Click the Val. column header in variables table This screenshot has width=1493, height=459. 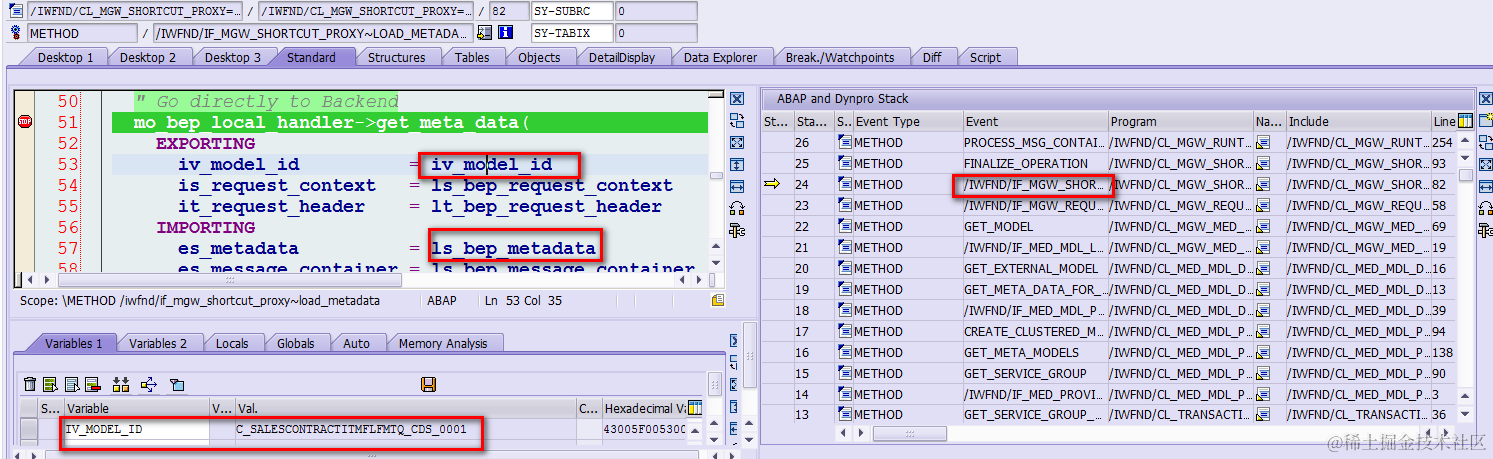pyautogui.click(x=405, y=408)
